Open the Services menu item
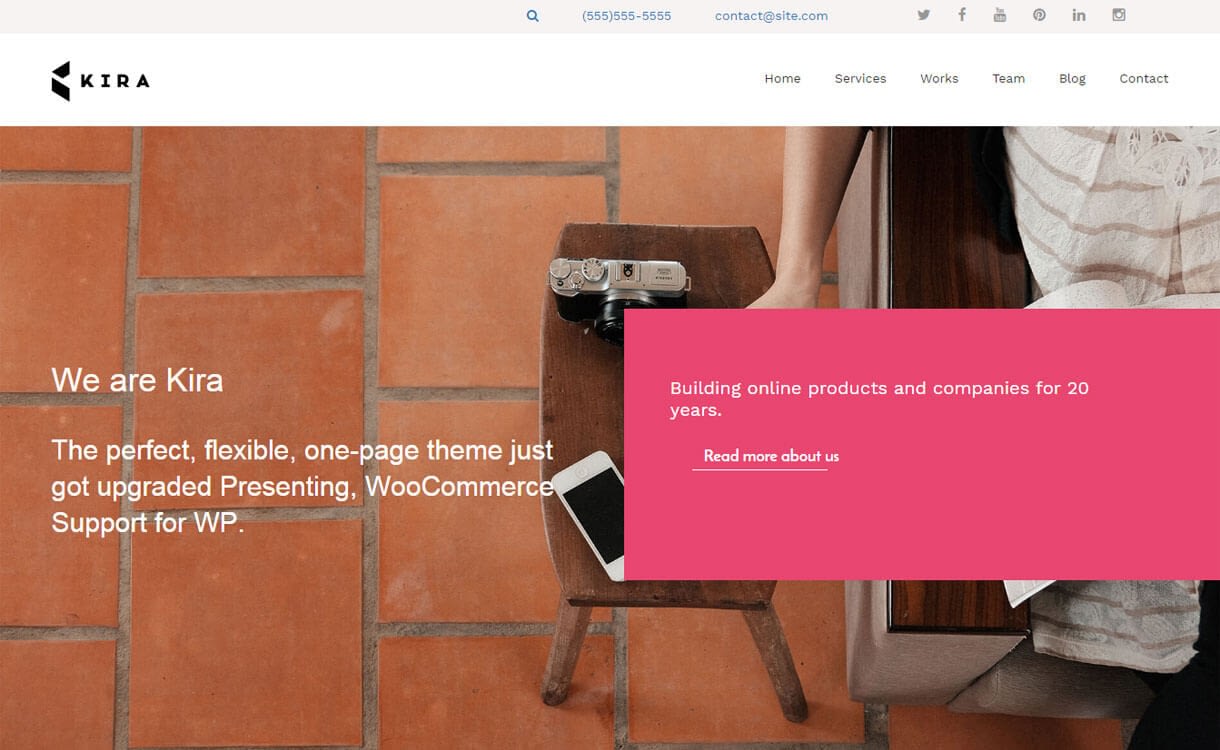 [x=861, y=79]
